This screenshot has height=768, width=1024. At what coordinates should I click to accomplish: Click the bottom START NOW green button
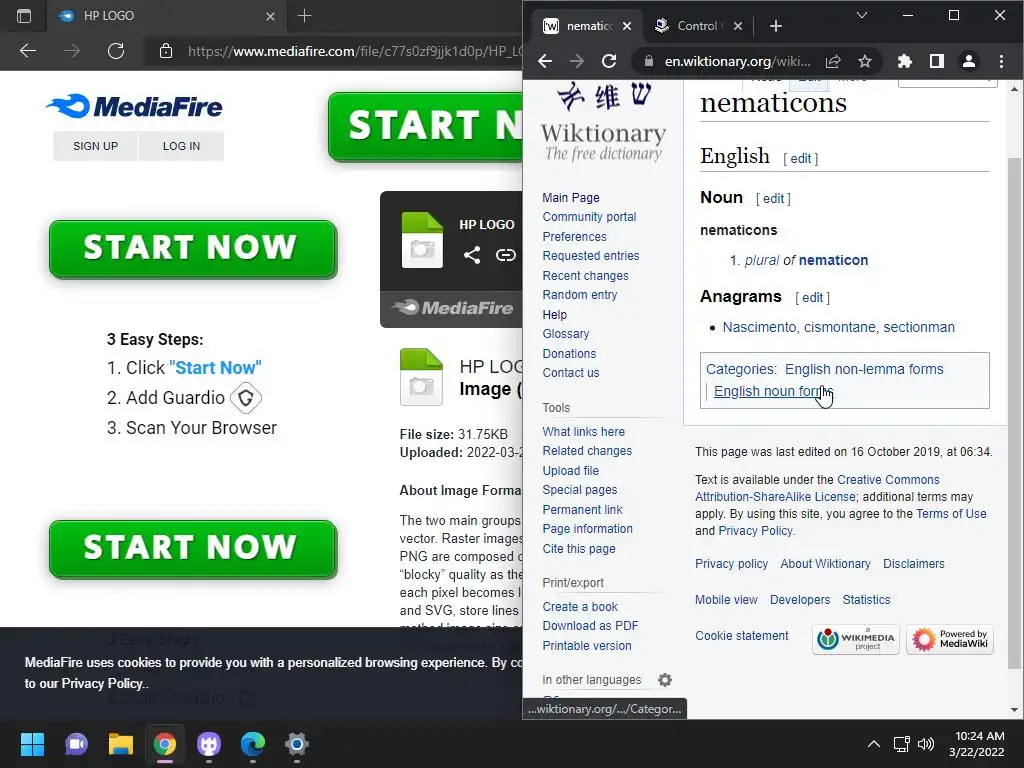pyautogui.click(x=193, y=549)
